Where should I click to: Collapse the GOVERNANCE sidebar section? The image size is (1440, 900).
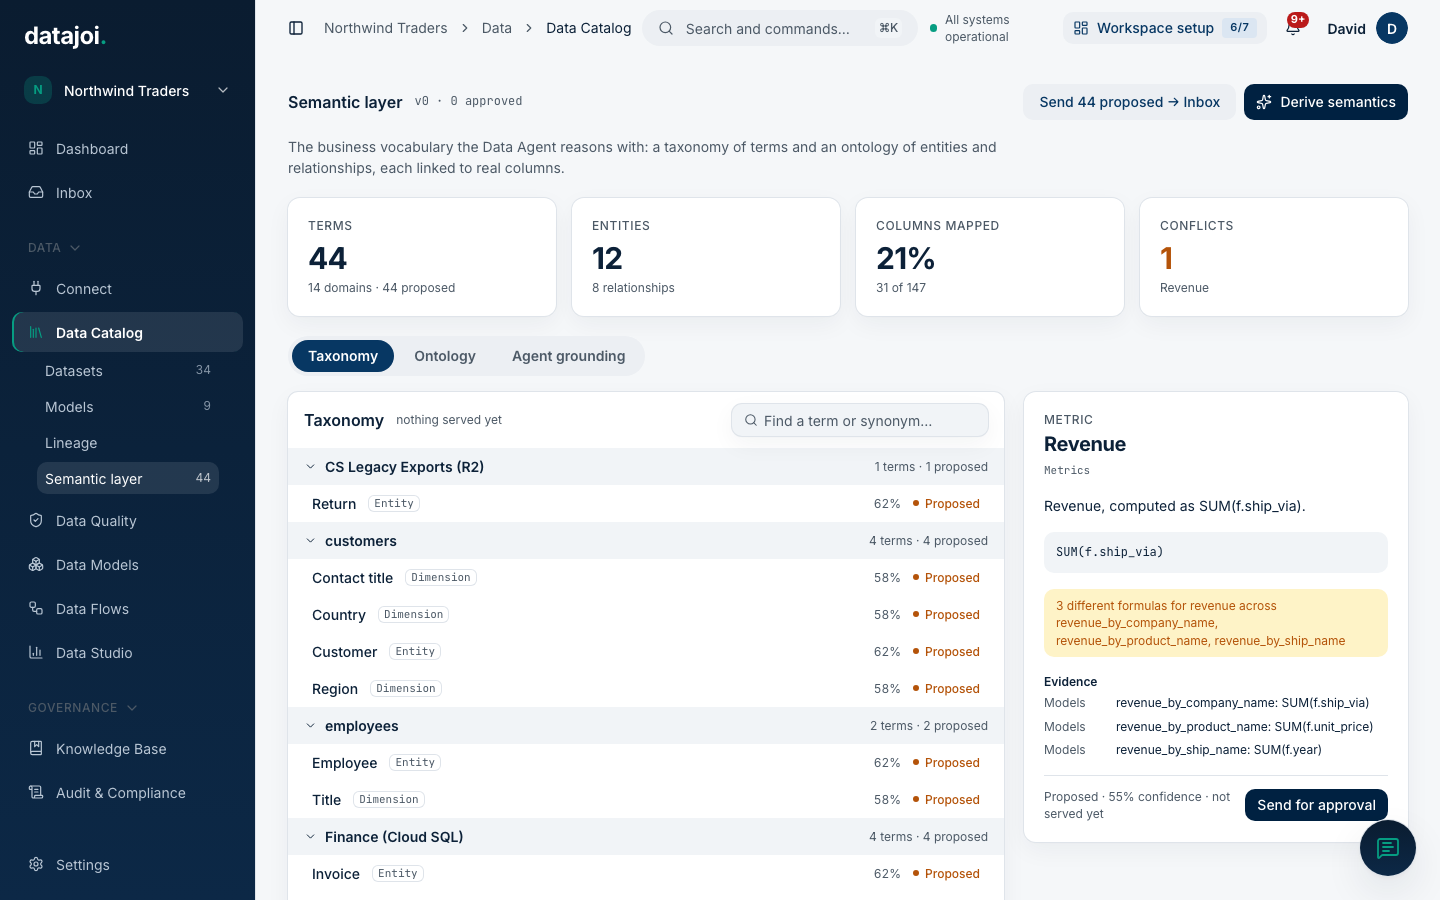(82, 707)
